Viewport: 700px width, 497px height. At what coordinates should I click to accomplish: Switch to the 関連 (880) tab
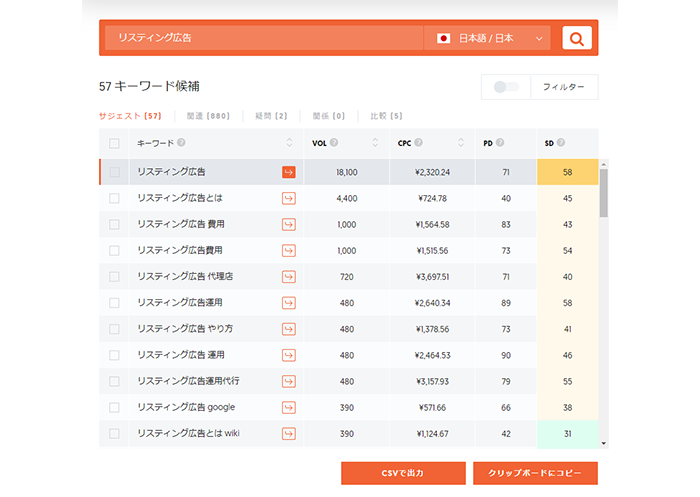[x=208, y=116]
